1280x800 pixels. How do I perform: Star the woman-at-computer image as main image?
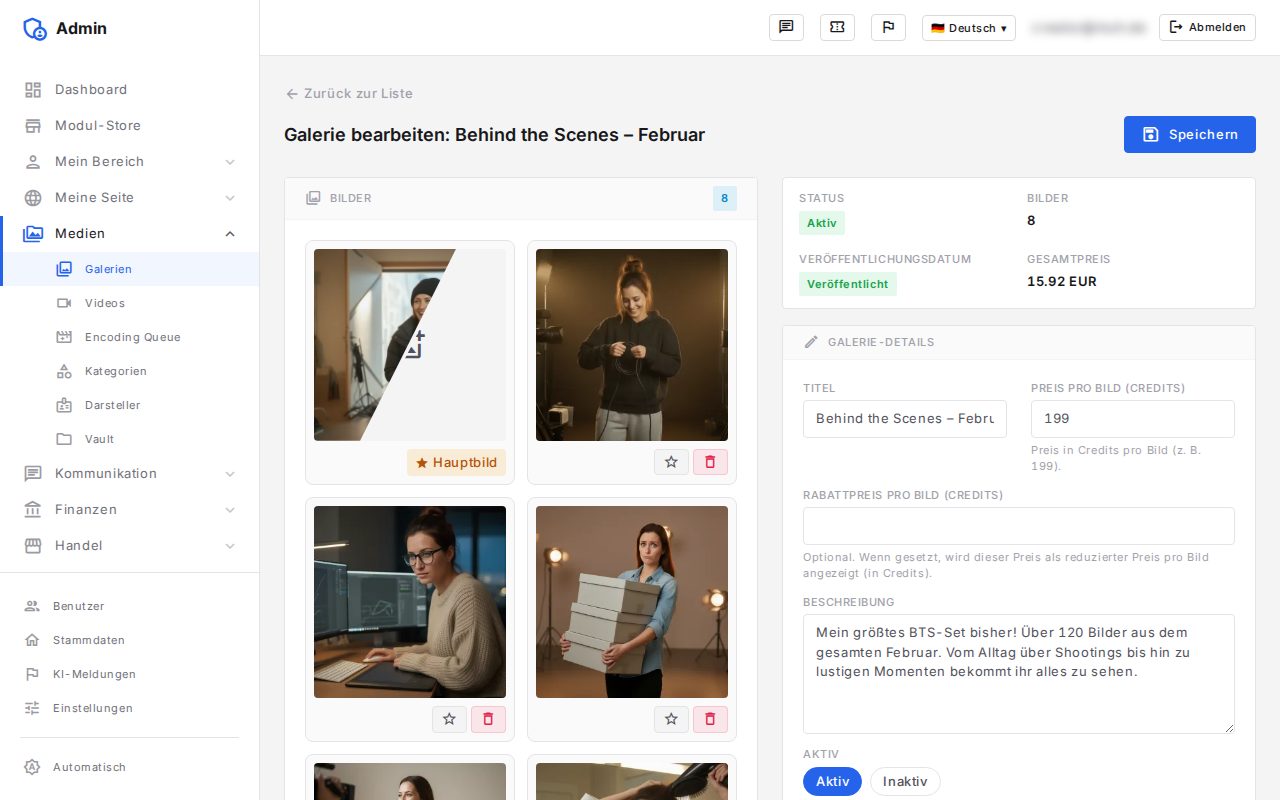click(x=449, y=719)
